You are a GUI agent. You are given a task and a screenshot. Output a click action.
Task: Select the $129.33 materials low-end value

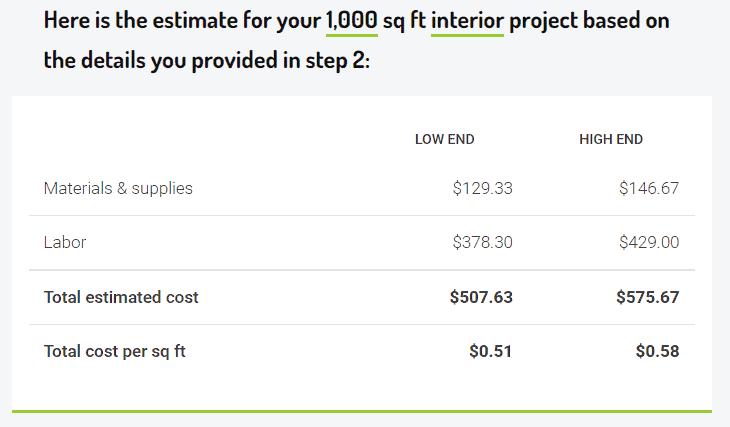[x=482, y=188]
